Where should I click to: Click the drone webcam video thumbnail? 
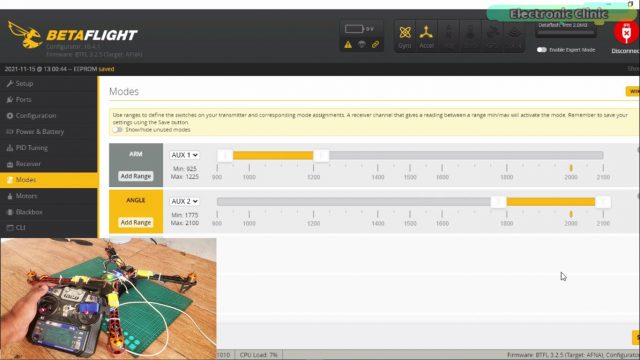(109, 299)
